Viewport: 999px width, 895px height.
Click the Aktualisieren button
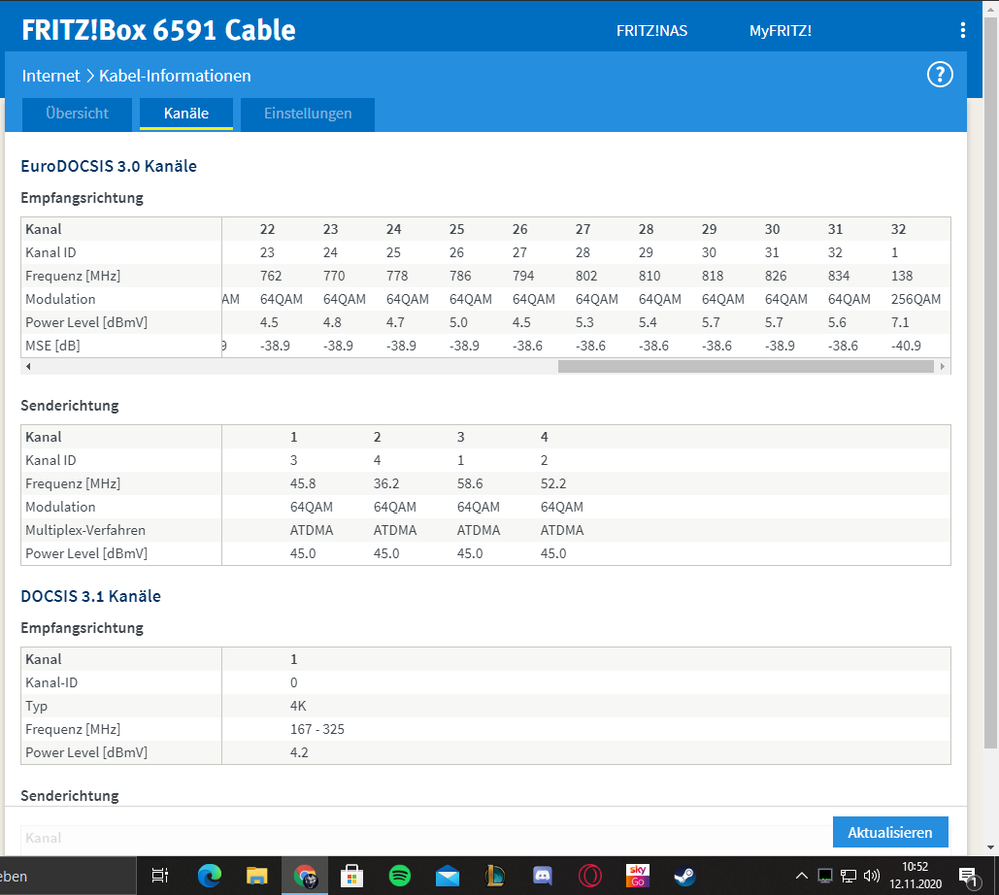[890, 832]
